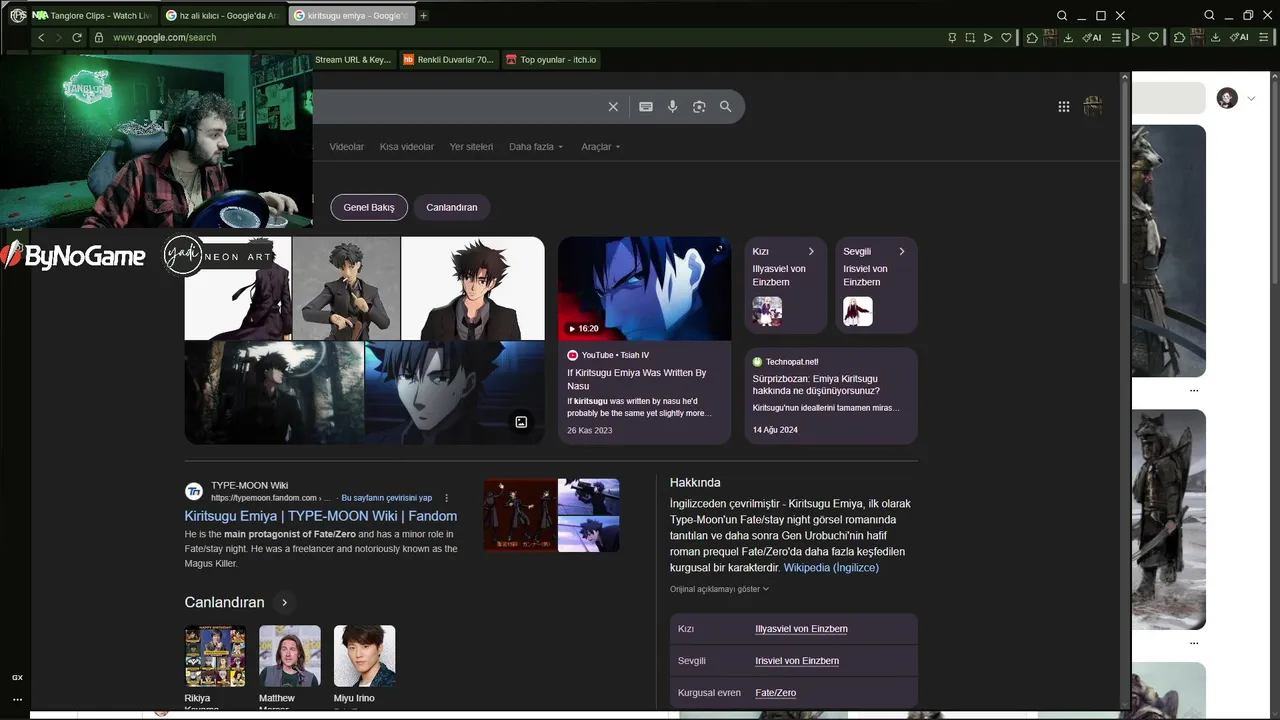Open the Araçlar dropdown
This screenshot has width=1280, height=720.
tap(601, 147)
